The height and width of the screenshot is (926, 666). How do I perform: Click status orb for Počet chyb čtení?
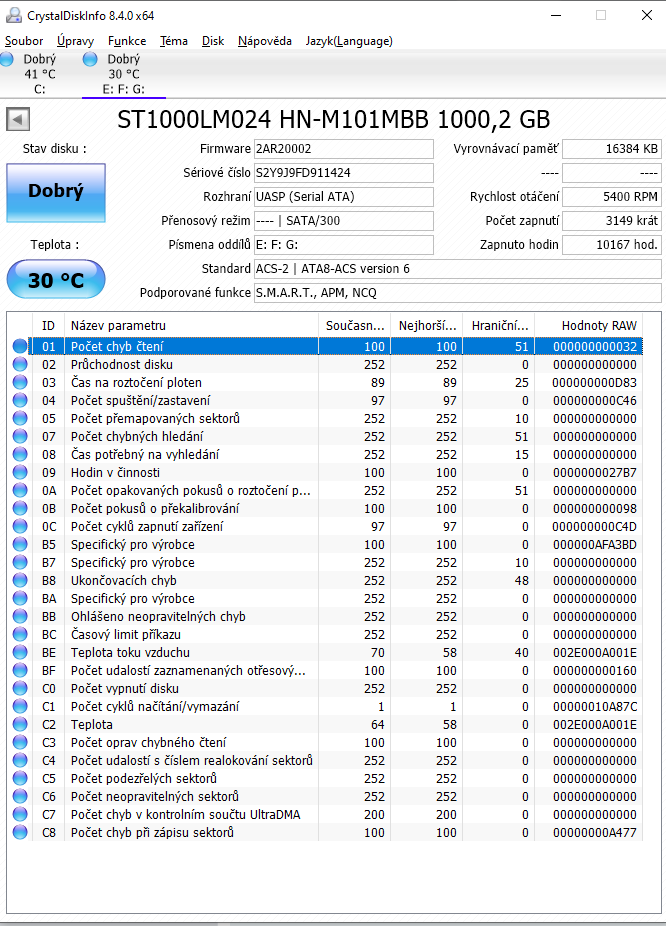pyautogui.click(x=20, y=346)
